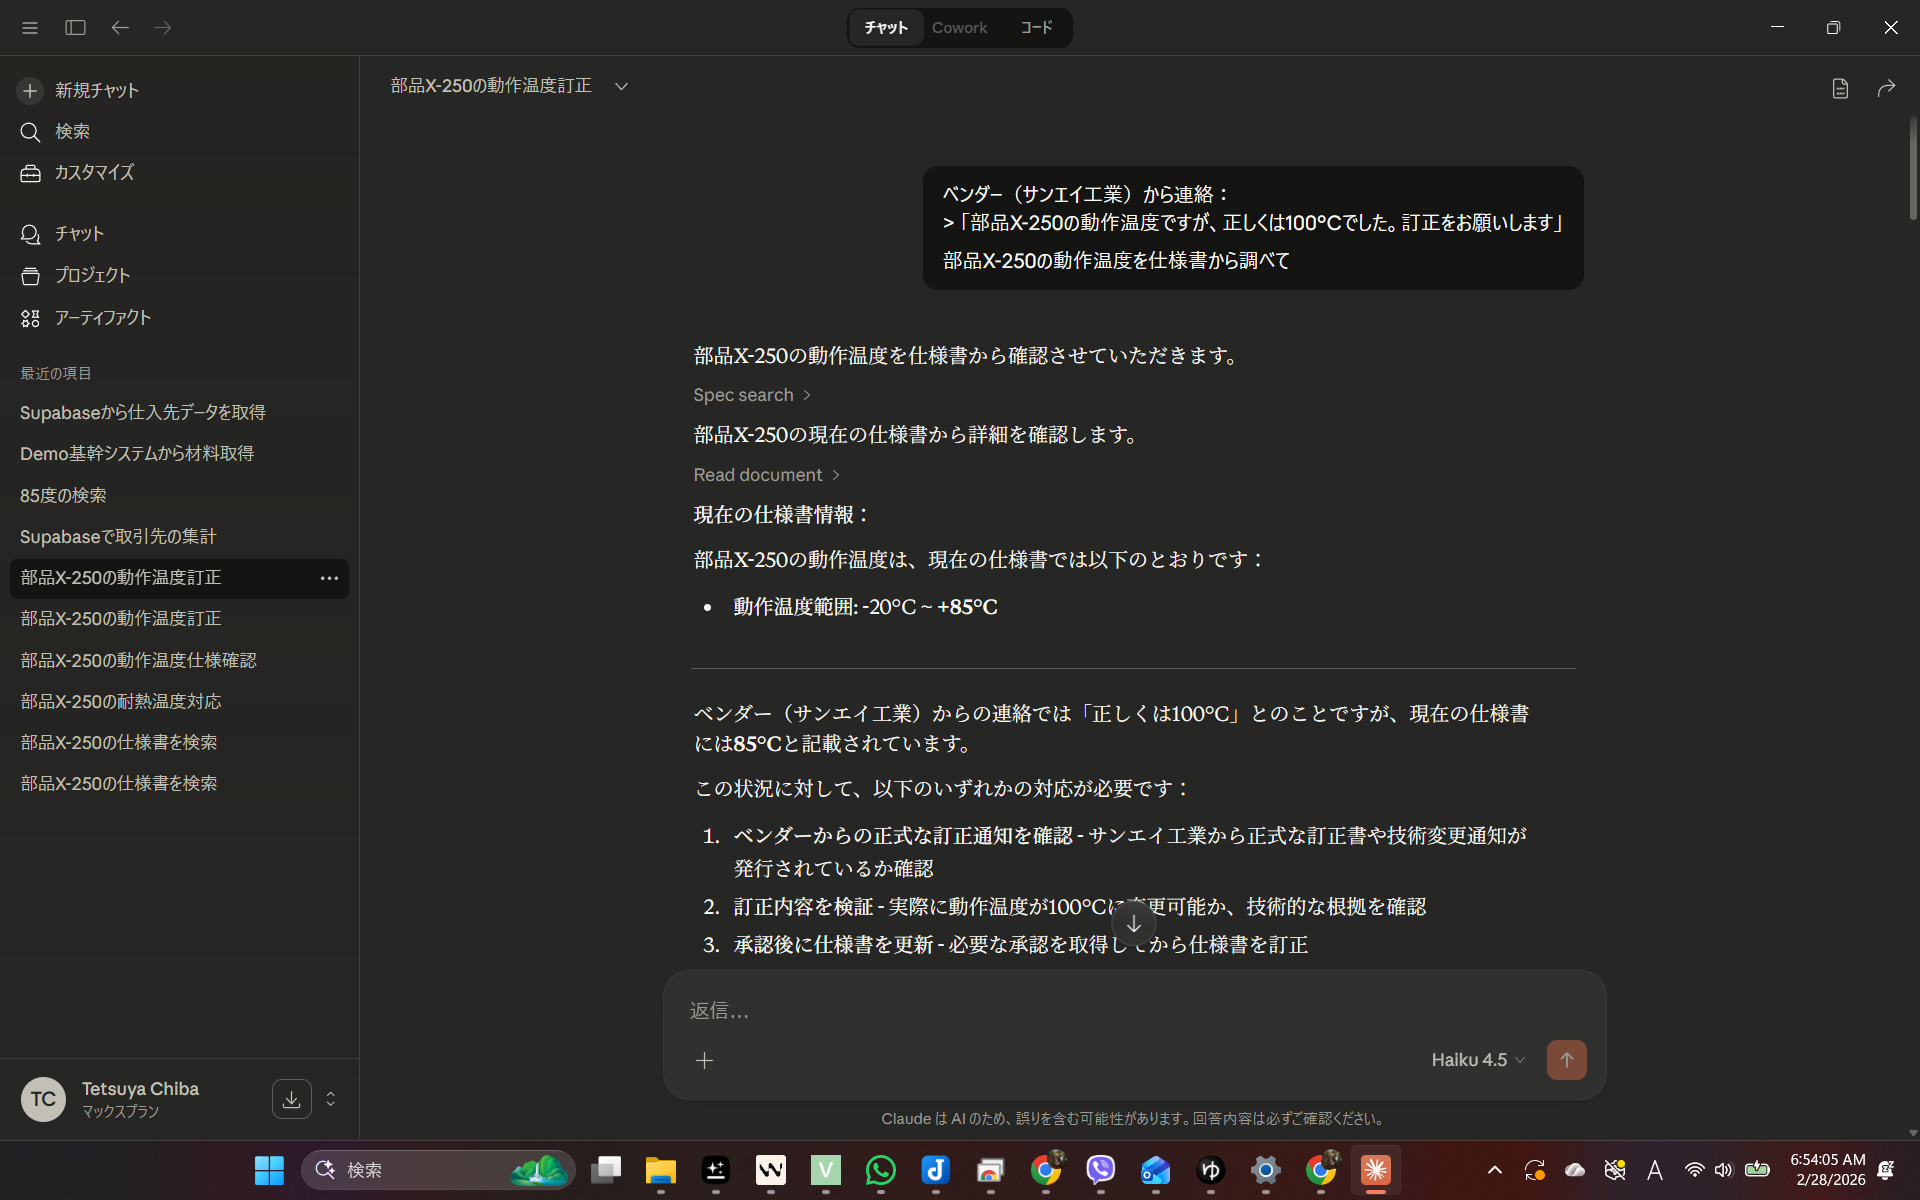Image resolution: width=1920 pixels, height=1200 pixels.
Task: Toggle the sidebar panel icon
Action: (75, 28)
